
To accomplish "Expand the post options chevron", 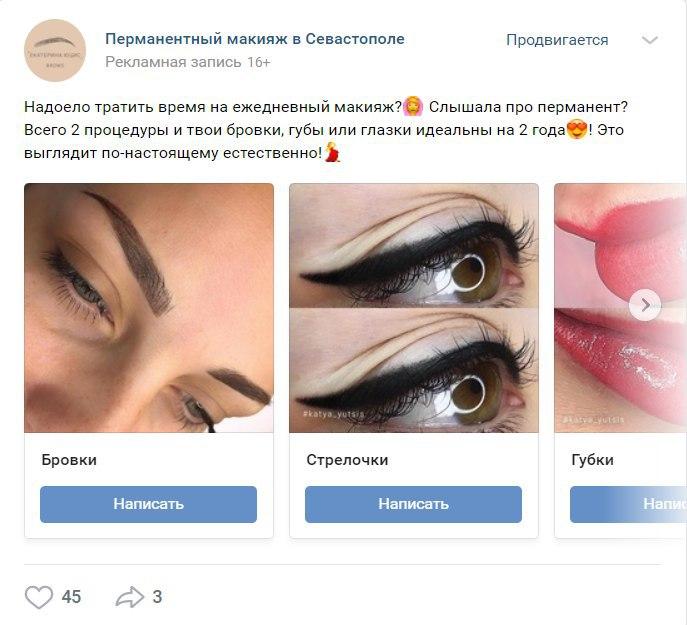I will click(650, 40).
